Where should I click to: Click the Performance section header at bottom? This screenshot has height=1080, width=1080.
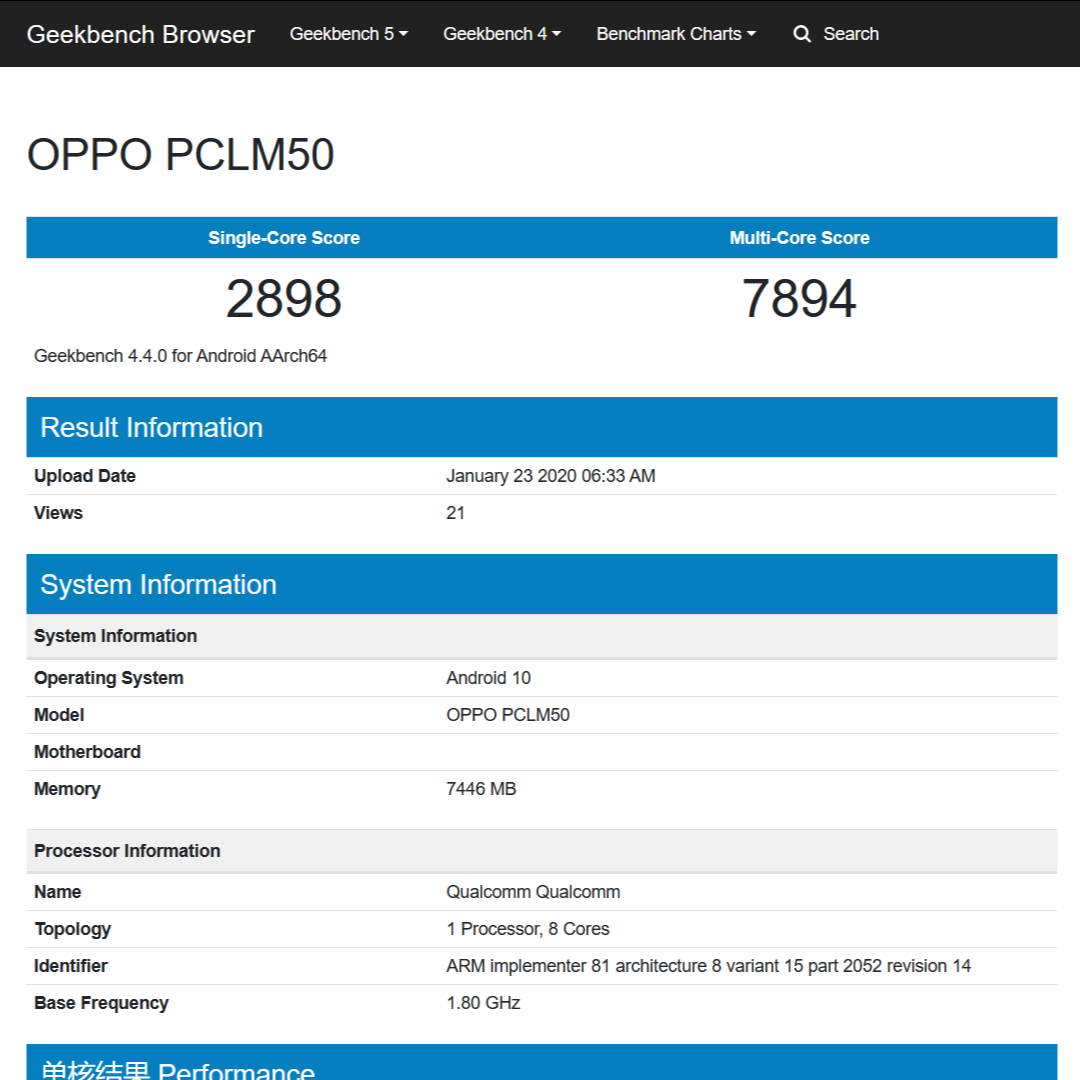click(x=541, y=1062)
